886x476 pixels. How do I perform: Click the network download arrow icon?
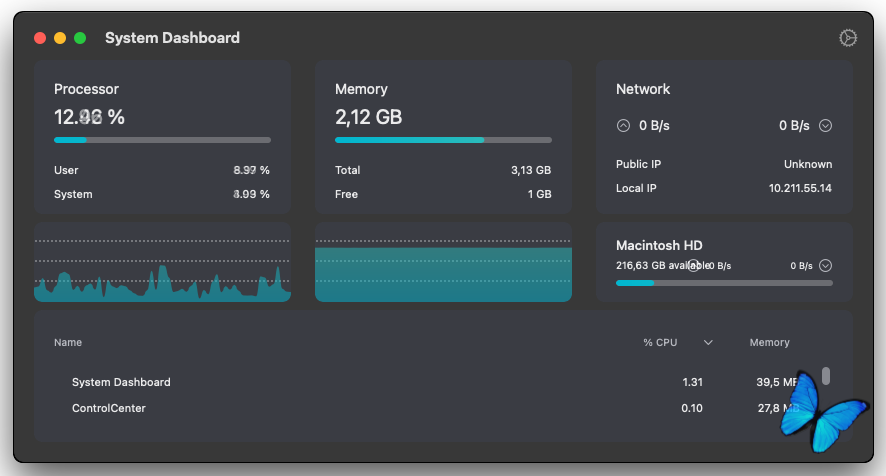826,126
